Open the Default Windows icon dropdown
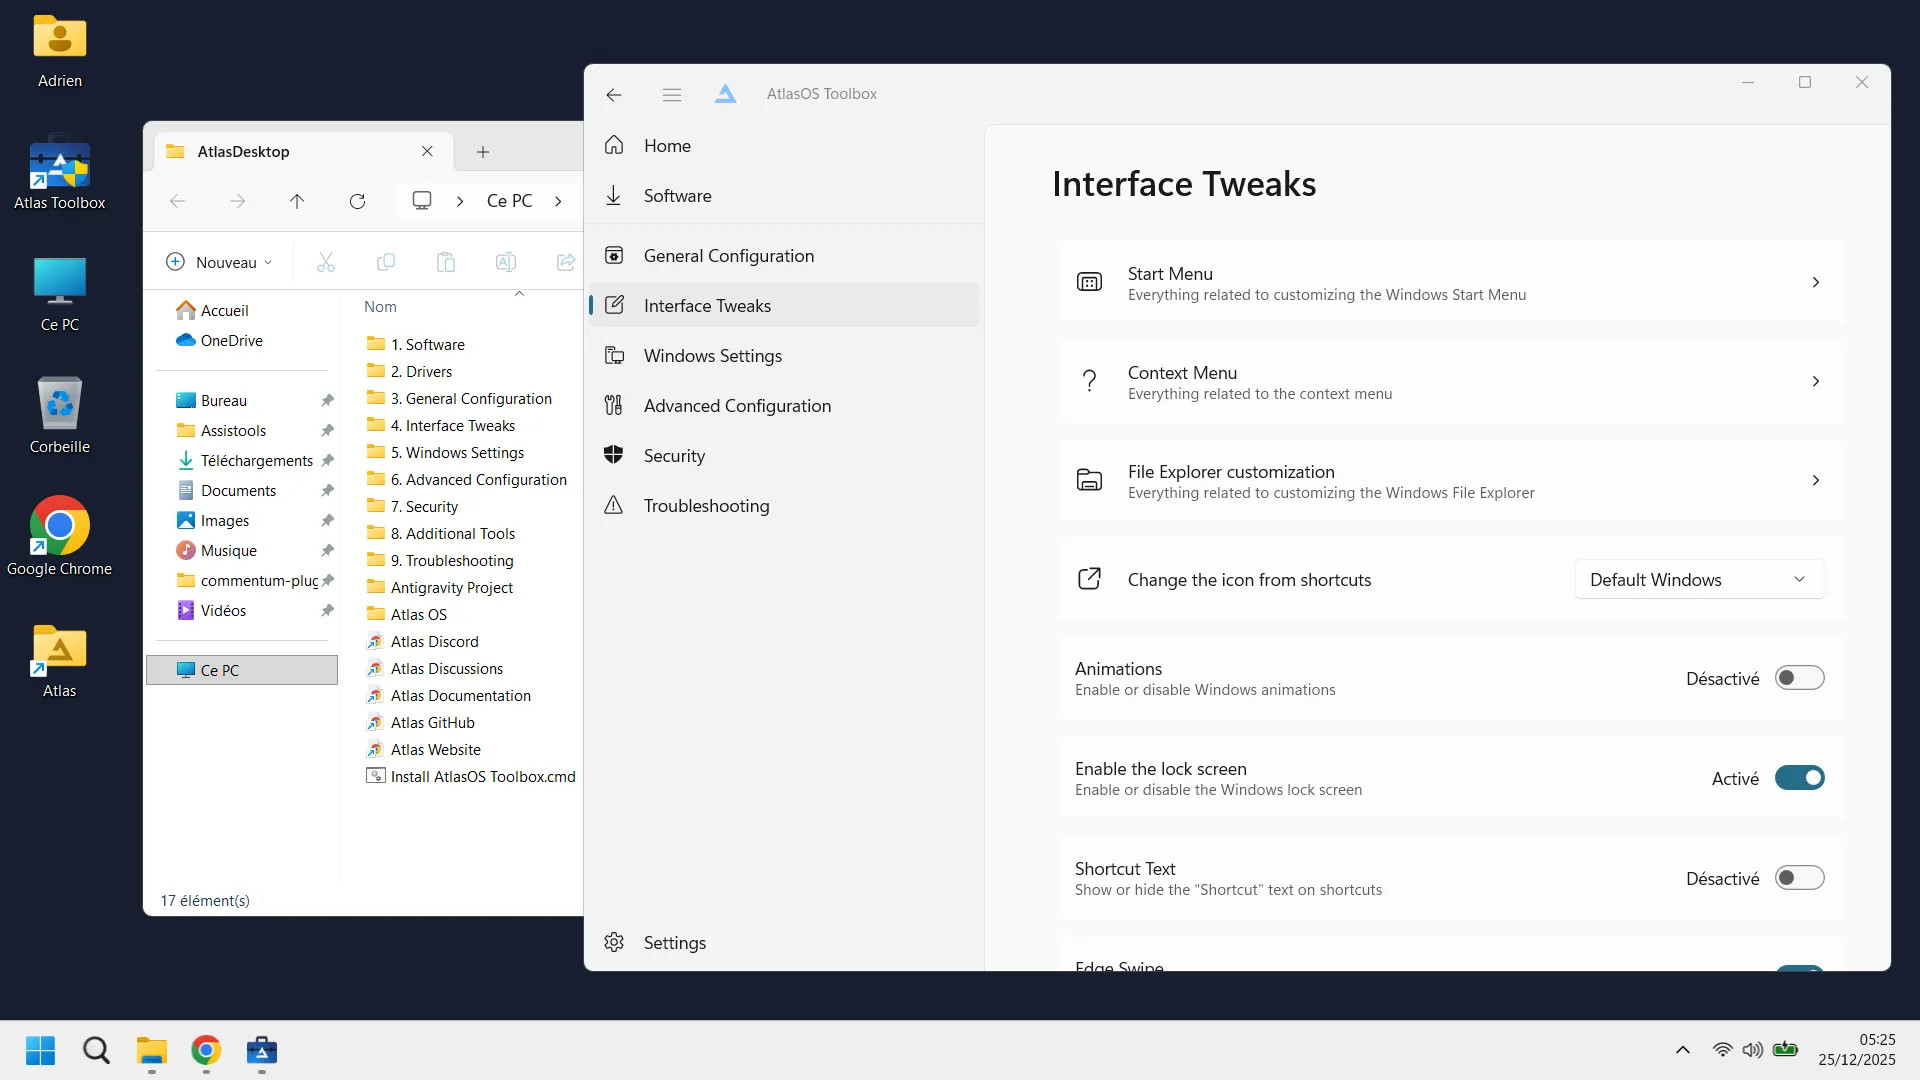Viewport: 1920px width, 1080px height. tap(1699, 579)
